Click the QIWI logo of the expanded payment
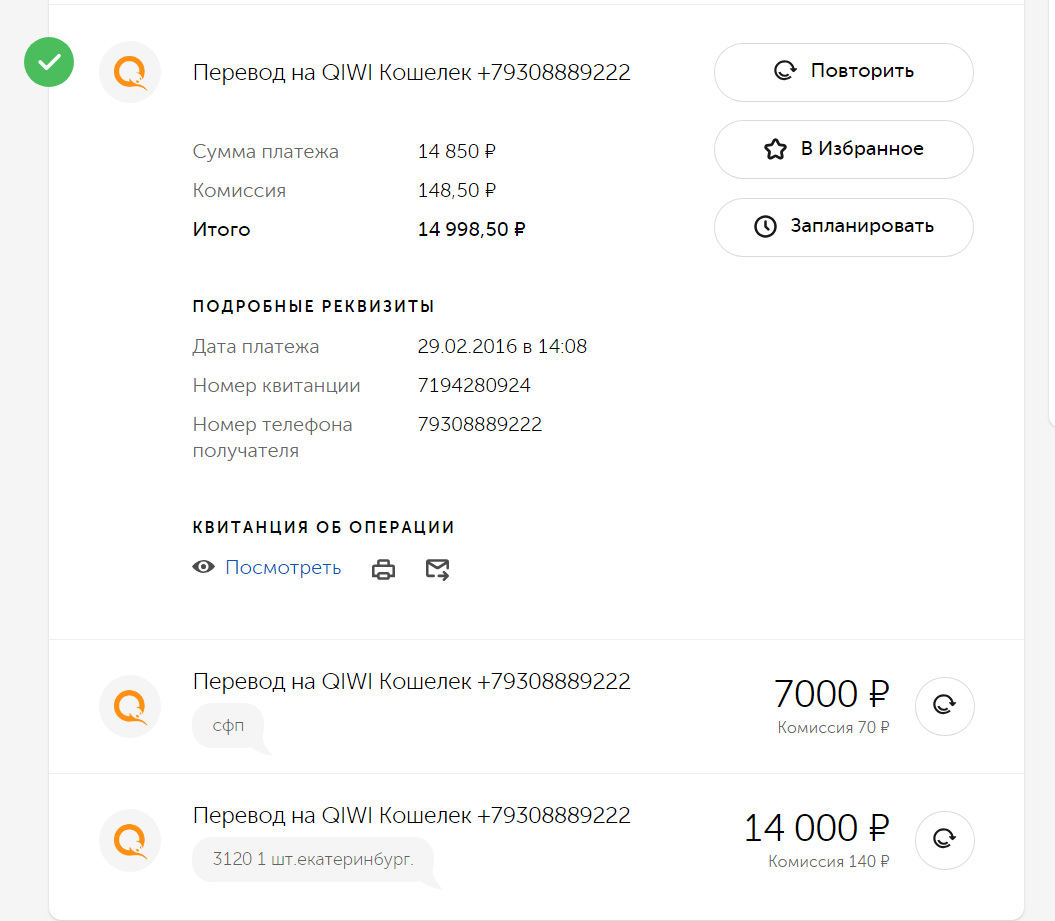 click(x=130, y=72)
